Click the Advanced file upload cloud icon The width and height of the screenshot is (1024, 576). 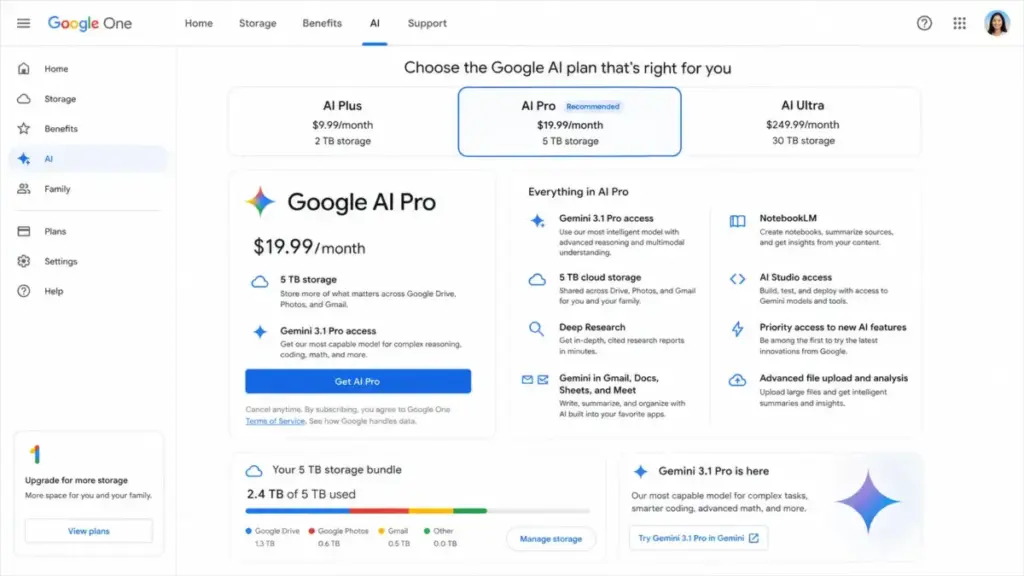click(737, 380)
